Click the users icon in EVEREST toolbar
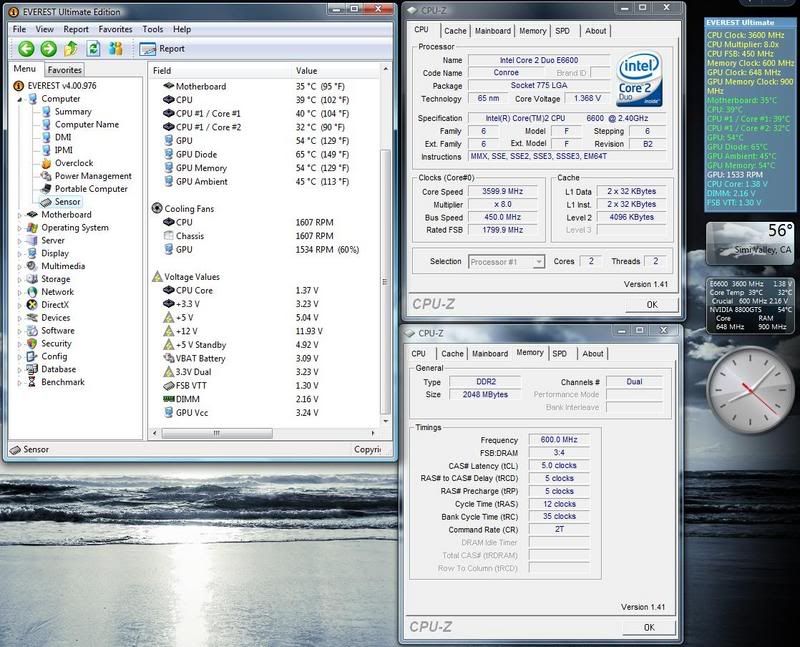 click(x=116, y=49)
